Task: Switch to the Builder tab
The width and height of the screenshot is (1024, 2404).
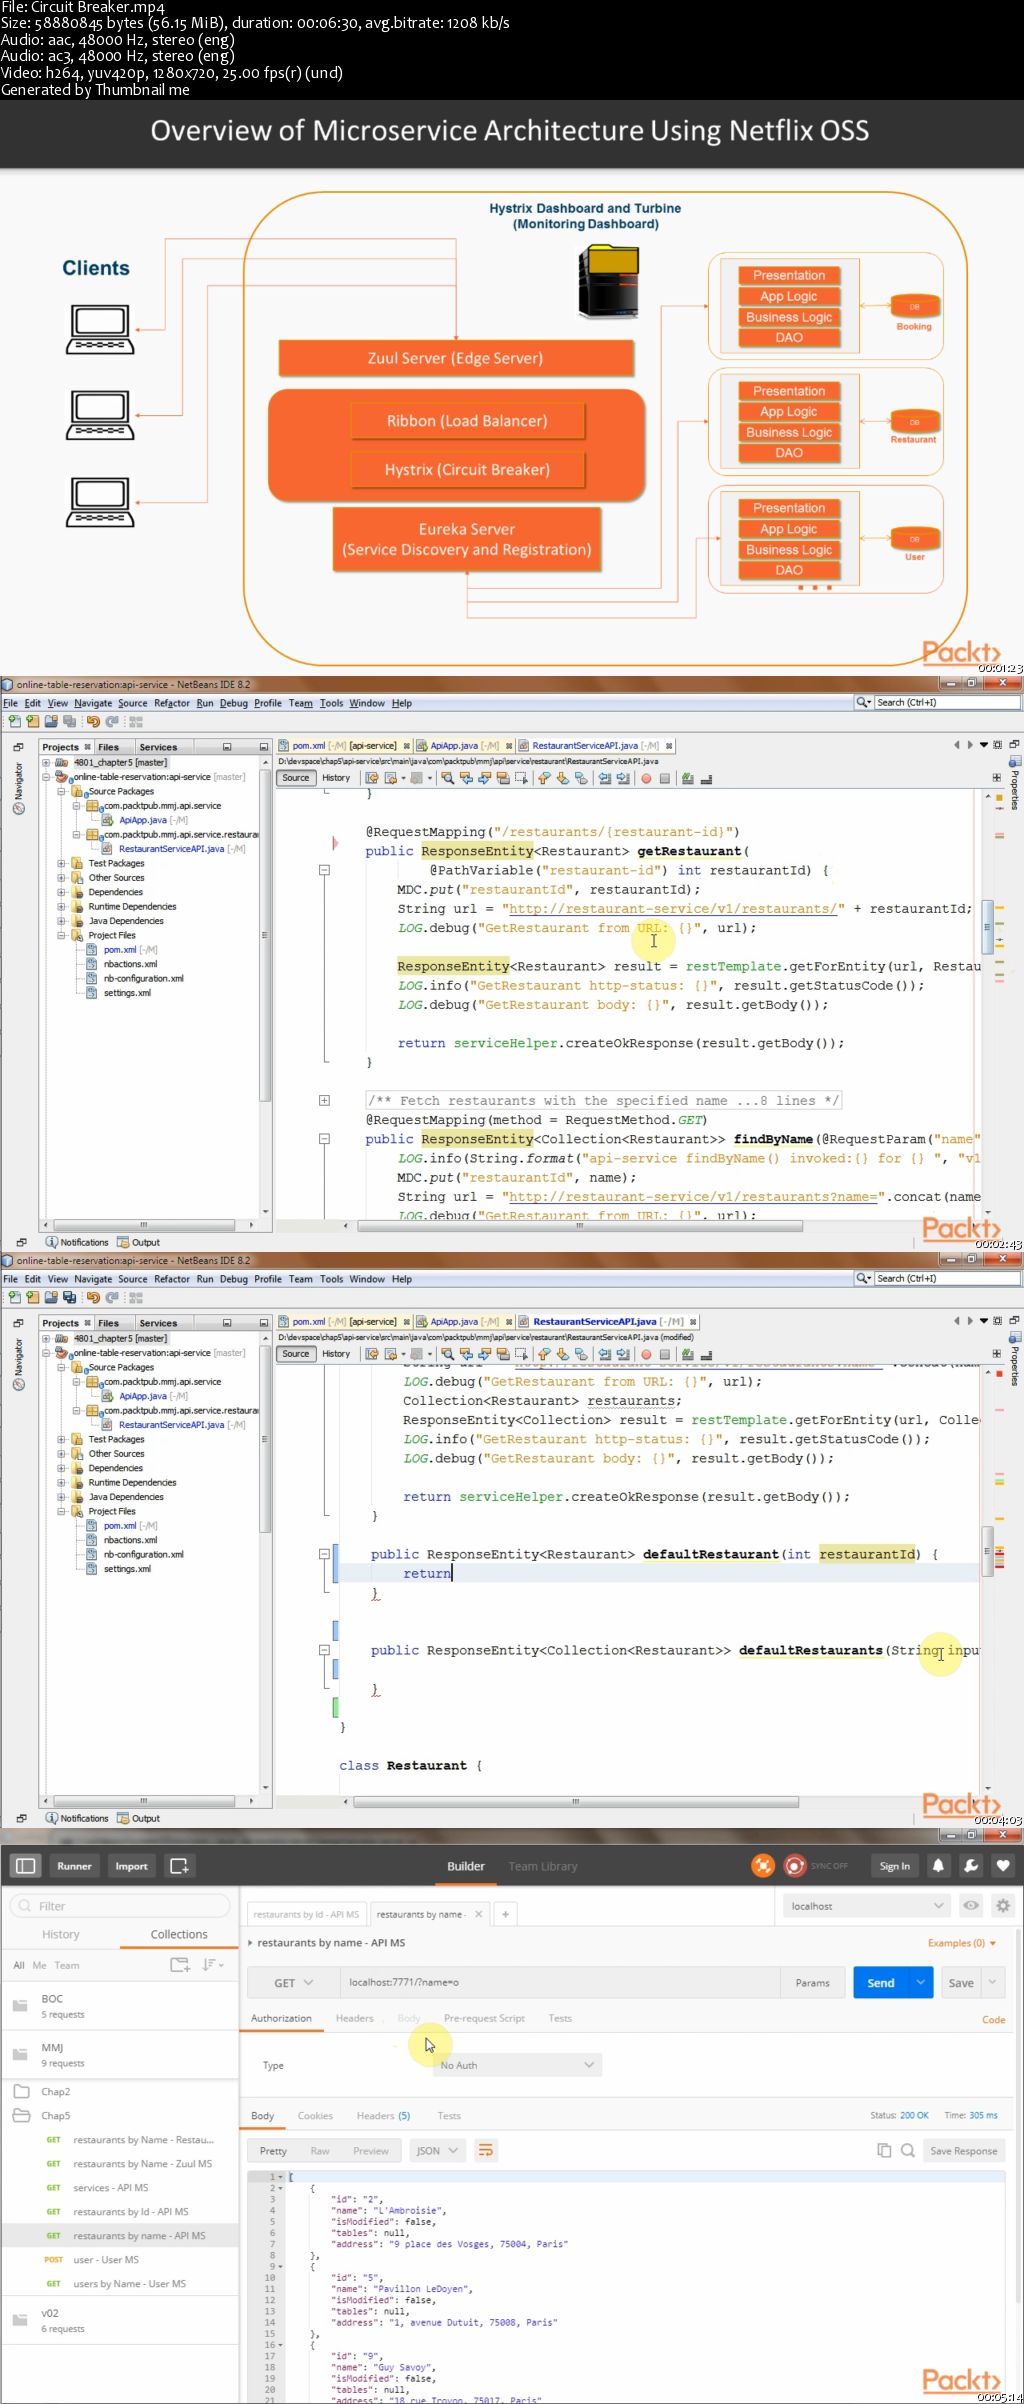Action: pyautogui.click(x=465, y=1866)
